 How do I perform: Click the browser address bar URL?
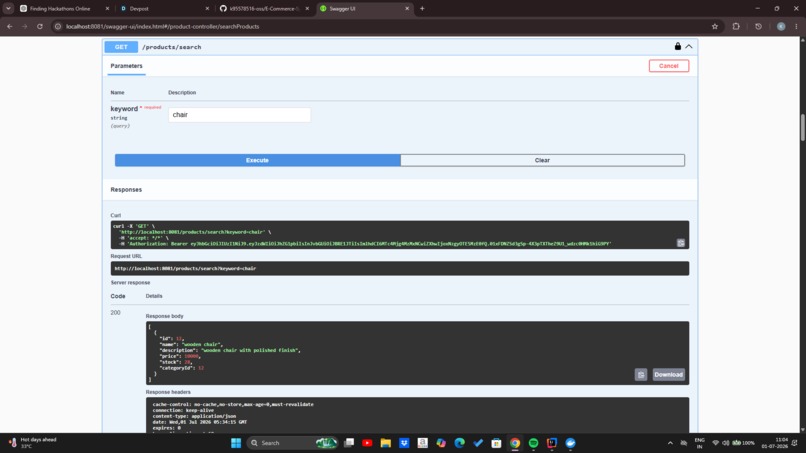click(x=162, y=26)
